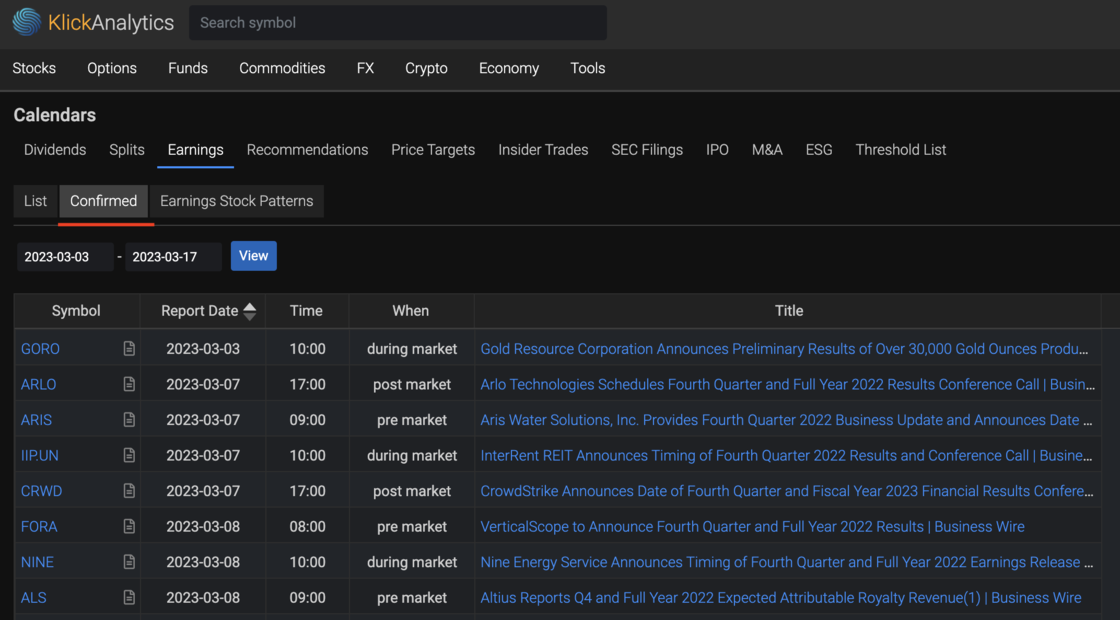Switch to Insider Trades tab

click(x=544, y=150)
